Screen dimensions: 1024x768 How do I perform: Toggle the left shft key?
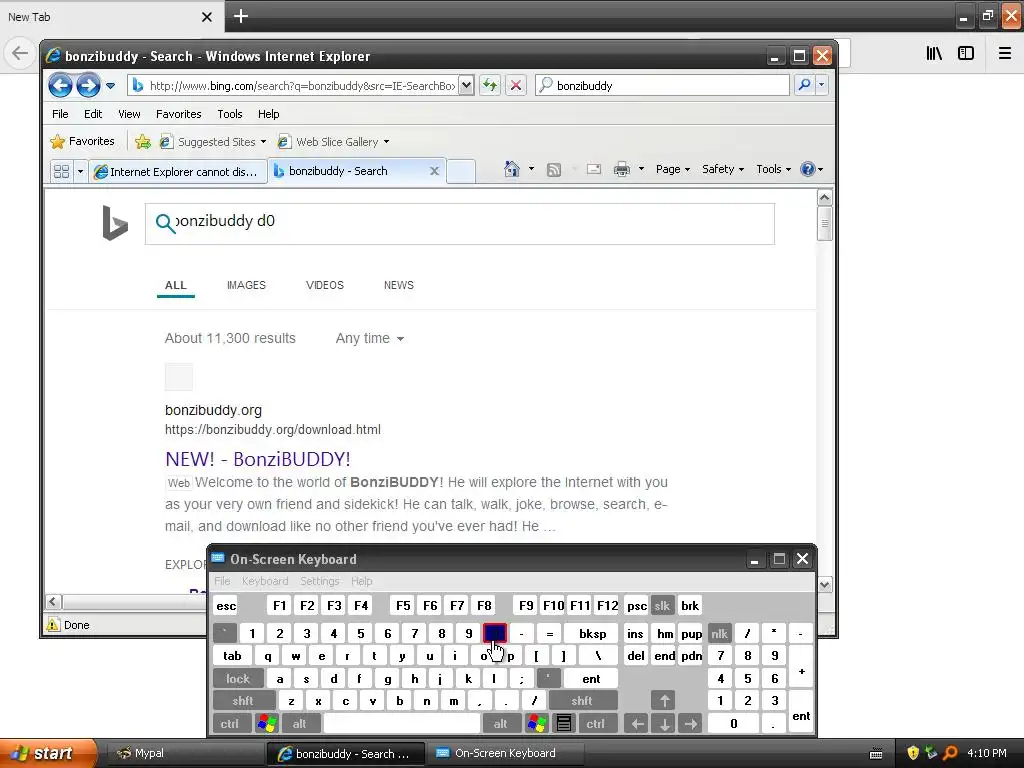click(243, 701)
